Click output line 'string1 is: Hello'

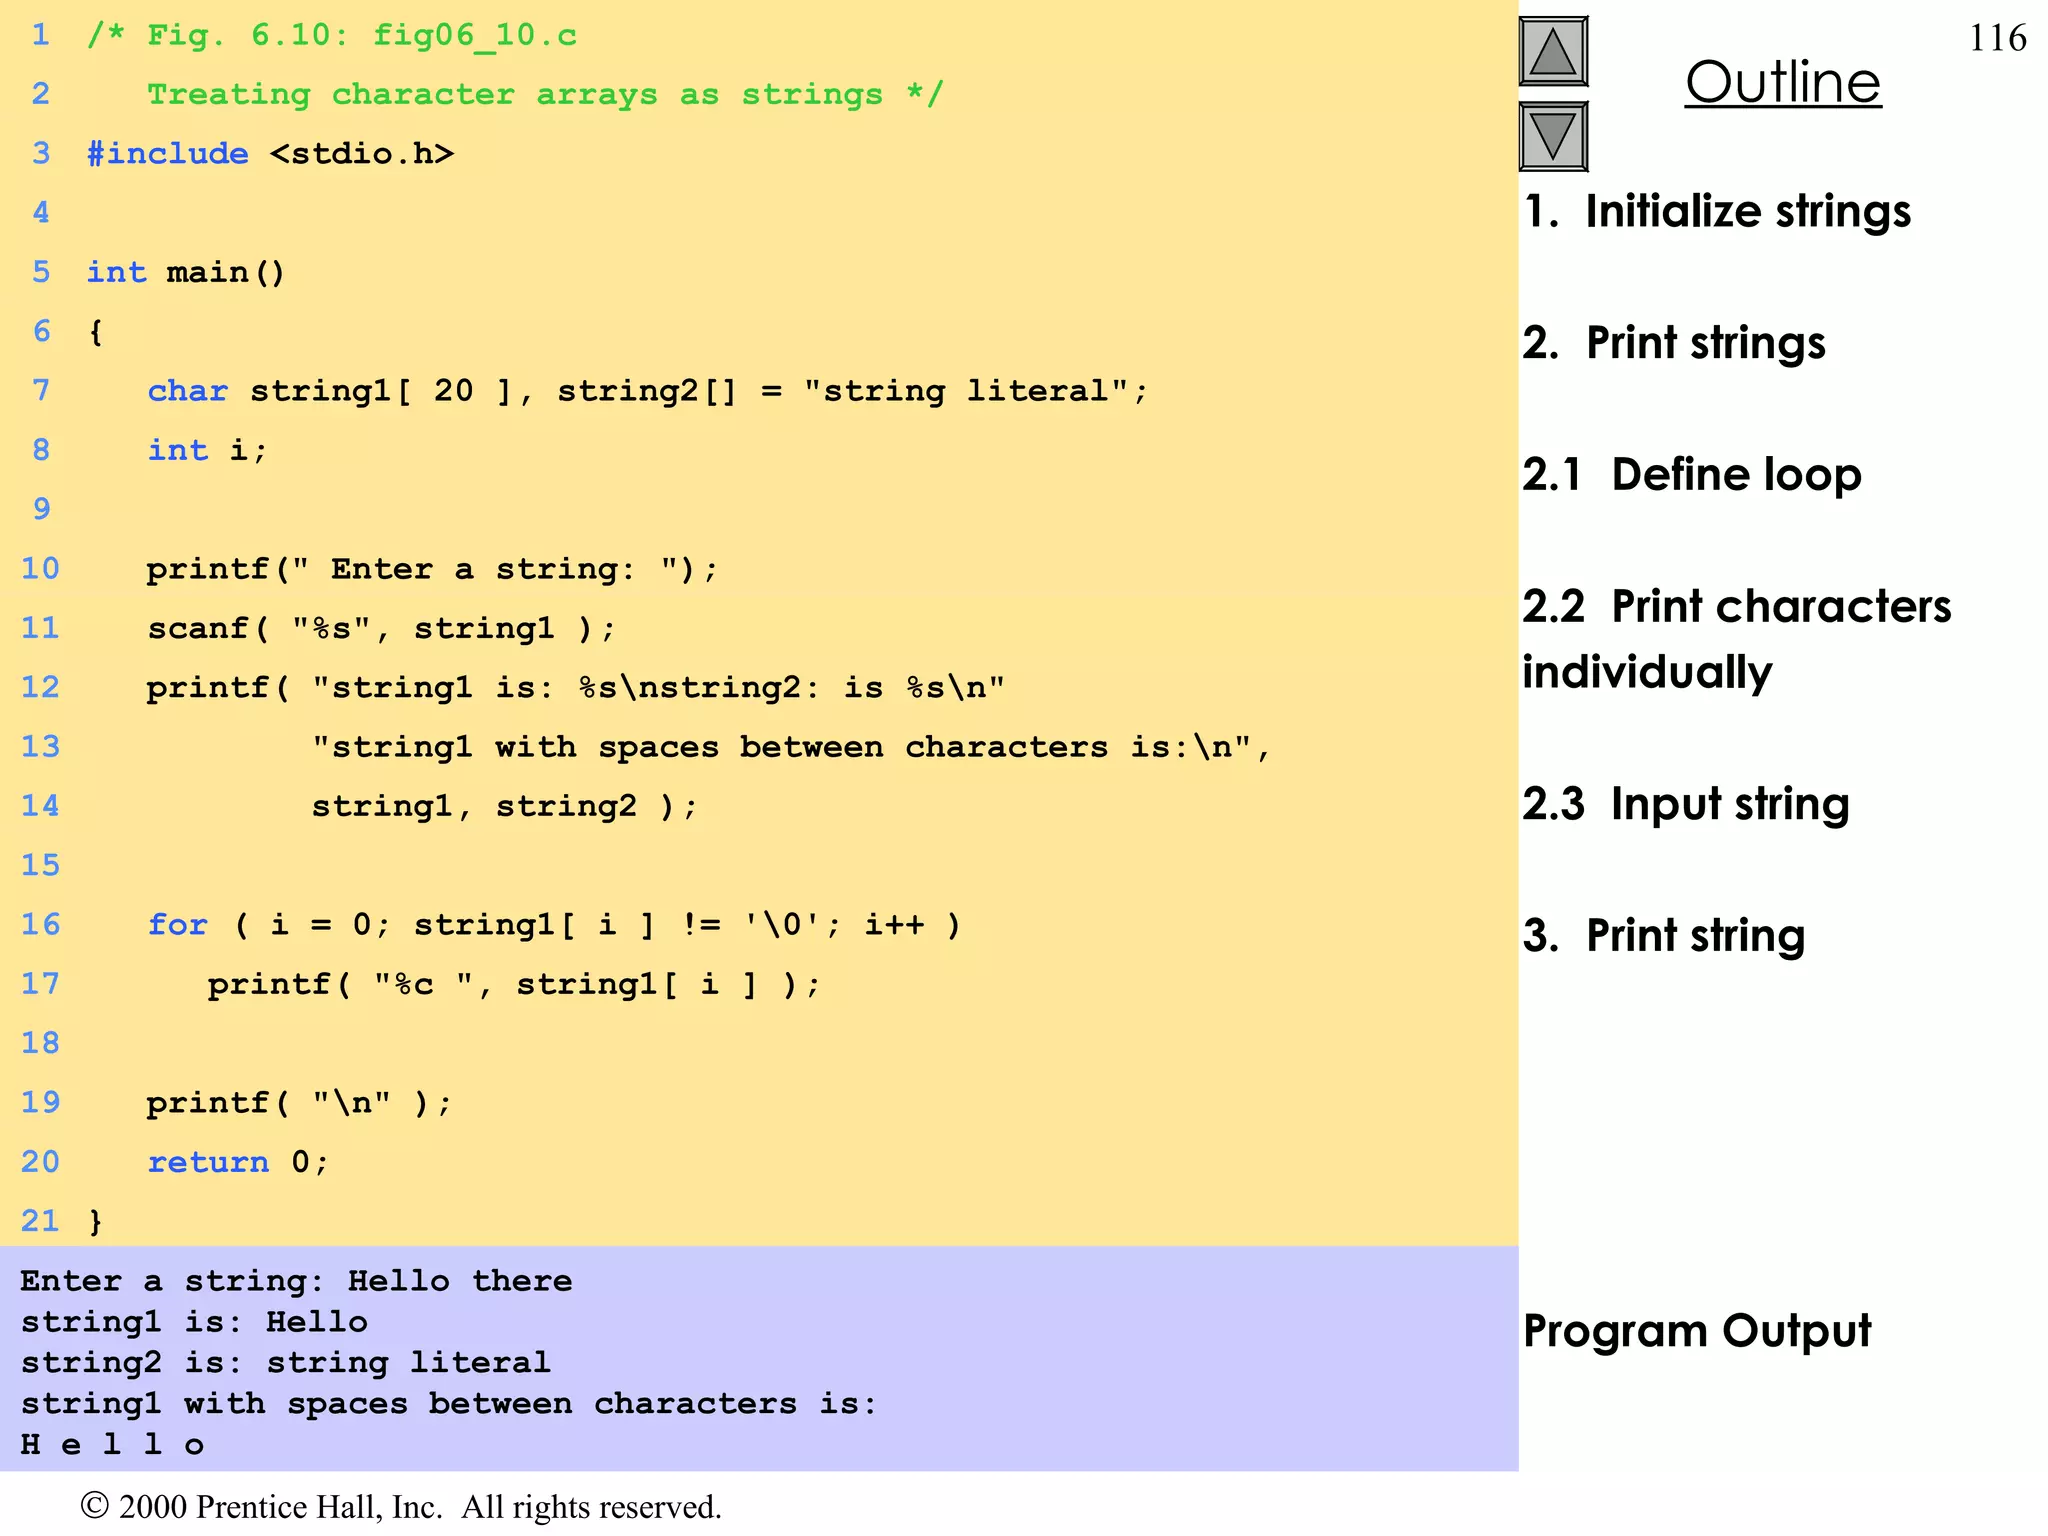[x=194, y=1322]
